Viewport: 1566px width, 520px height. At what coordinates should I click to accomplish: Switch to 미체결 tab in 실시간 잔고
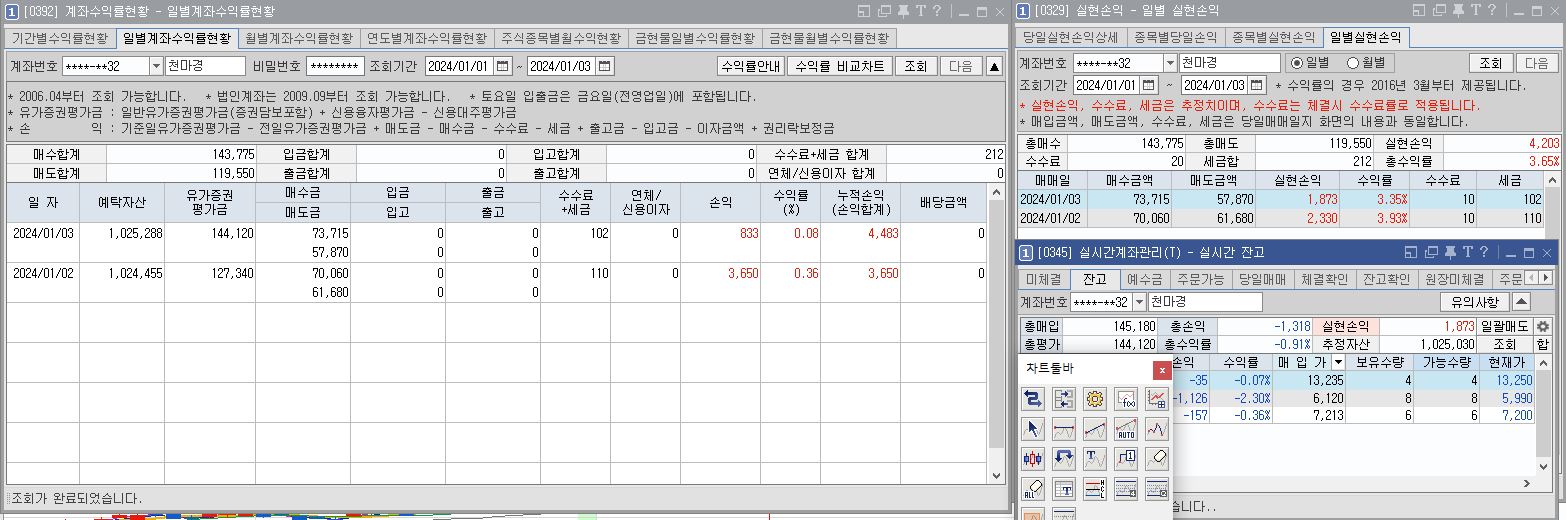click(1043, 279)
